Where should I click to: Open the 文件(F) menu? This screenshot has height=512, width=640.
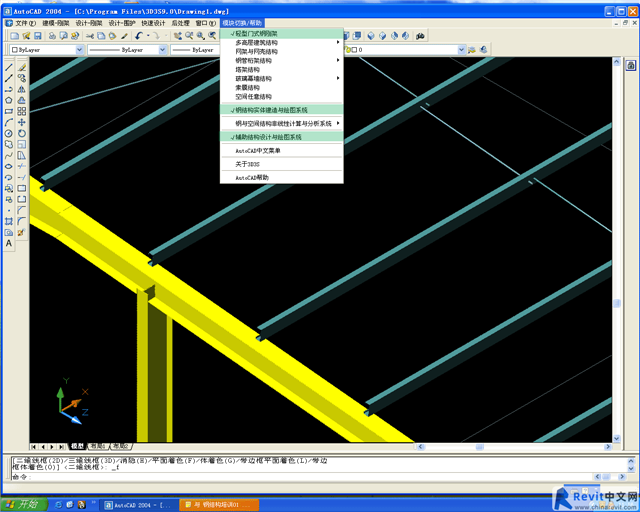(24, 23)
